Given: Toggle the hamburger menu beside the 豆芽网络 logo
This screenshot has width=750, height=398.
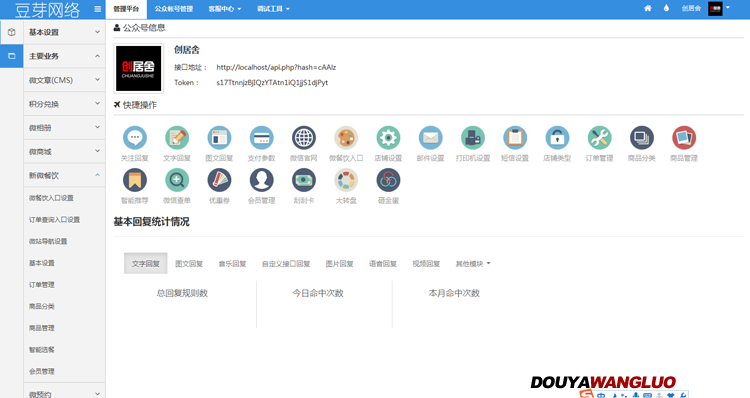Looking at the screenshot, I should [x=98, y=9].
